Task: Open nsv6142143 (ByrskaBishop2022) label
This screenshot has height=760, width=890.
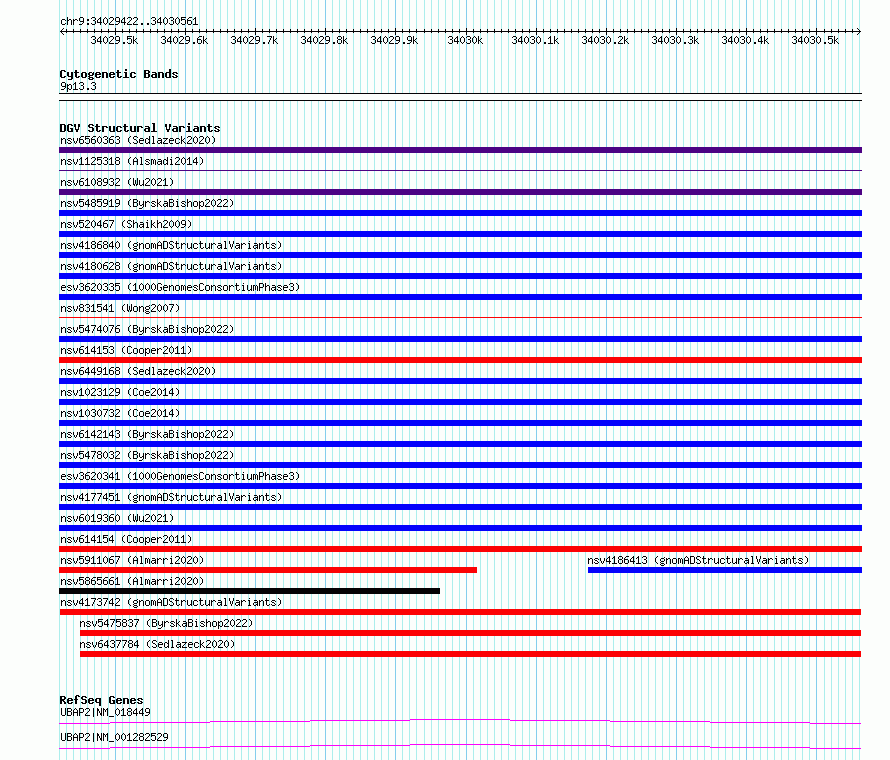Action: (147, 434)
